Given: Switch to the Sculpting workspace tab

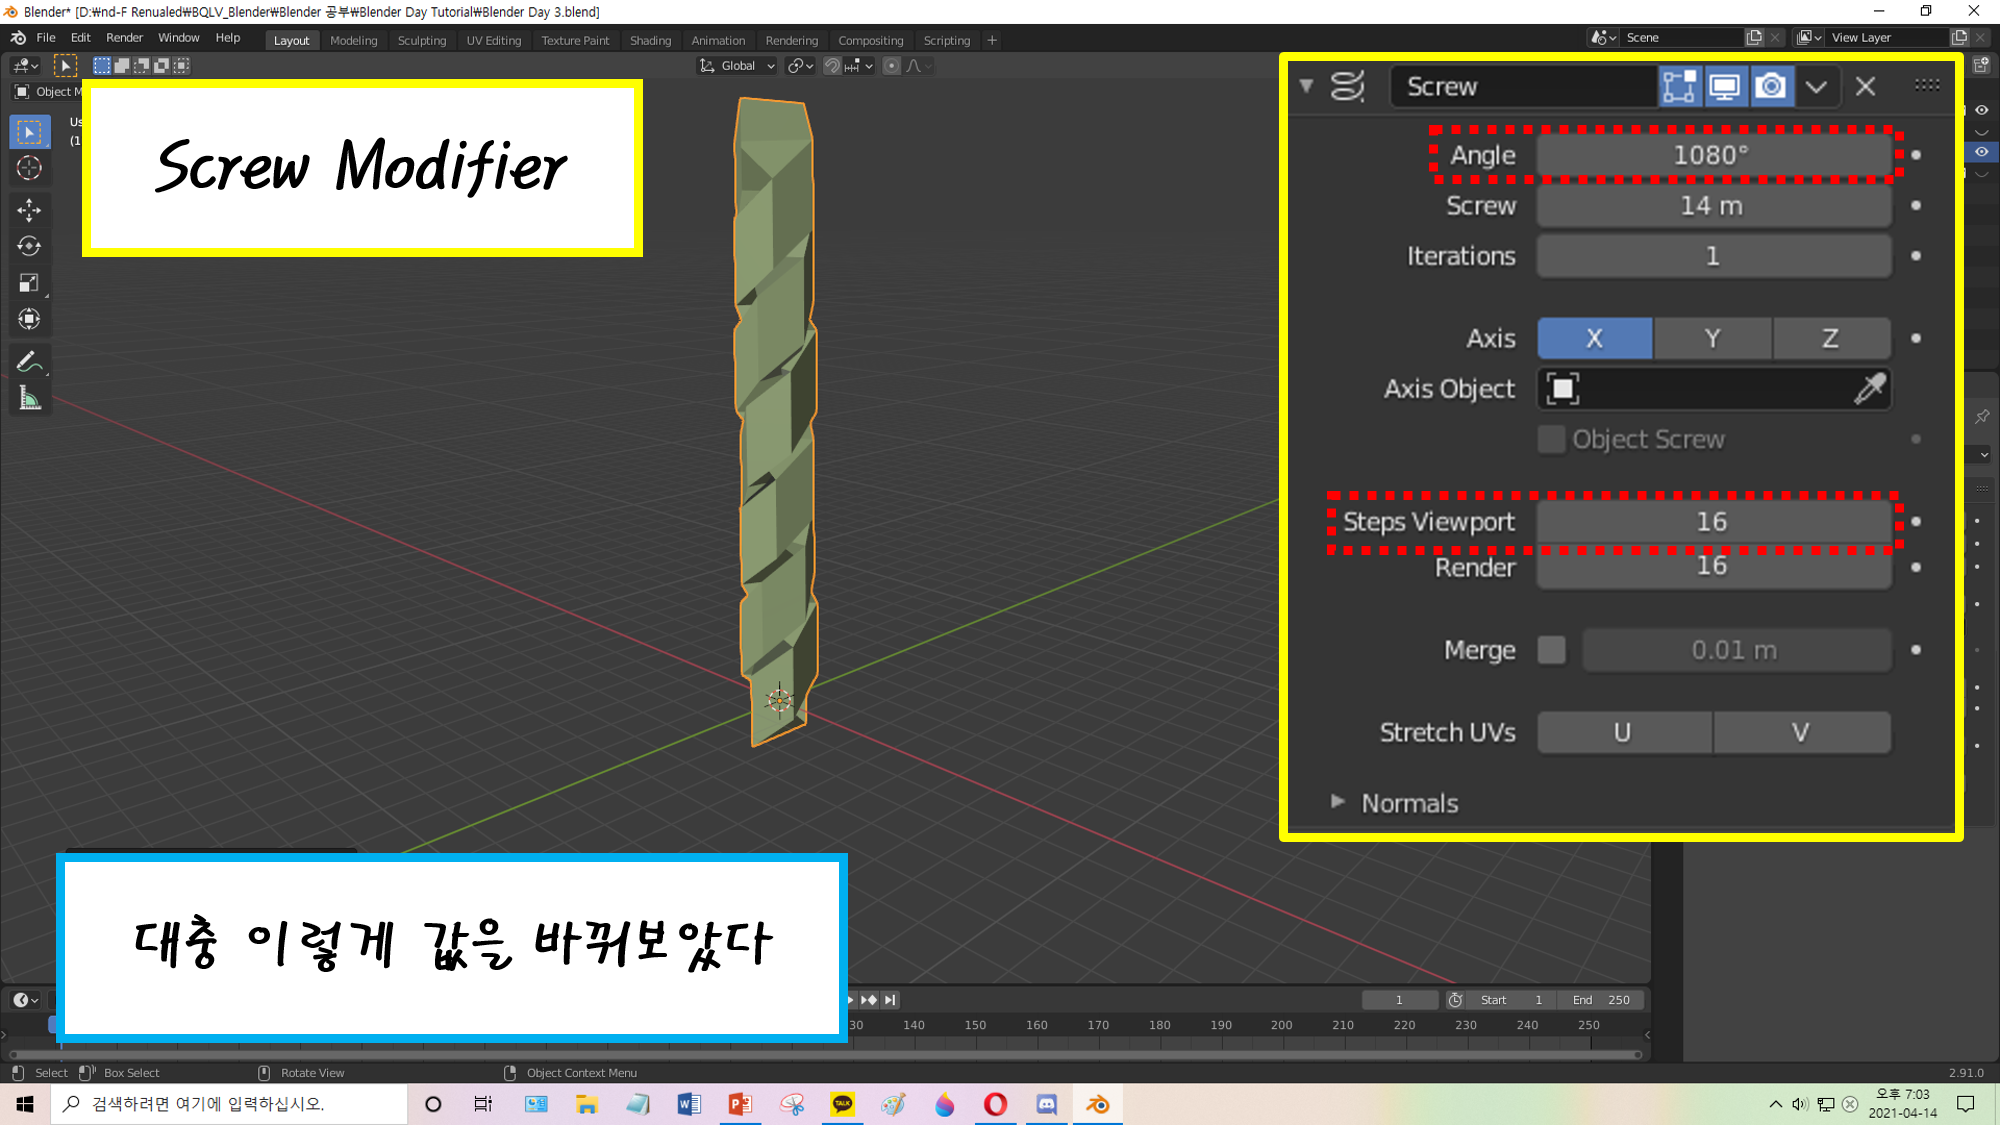Looking at the screenshot, I should click(x=422, y=40).
